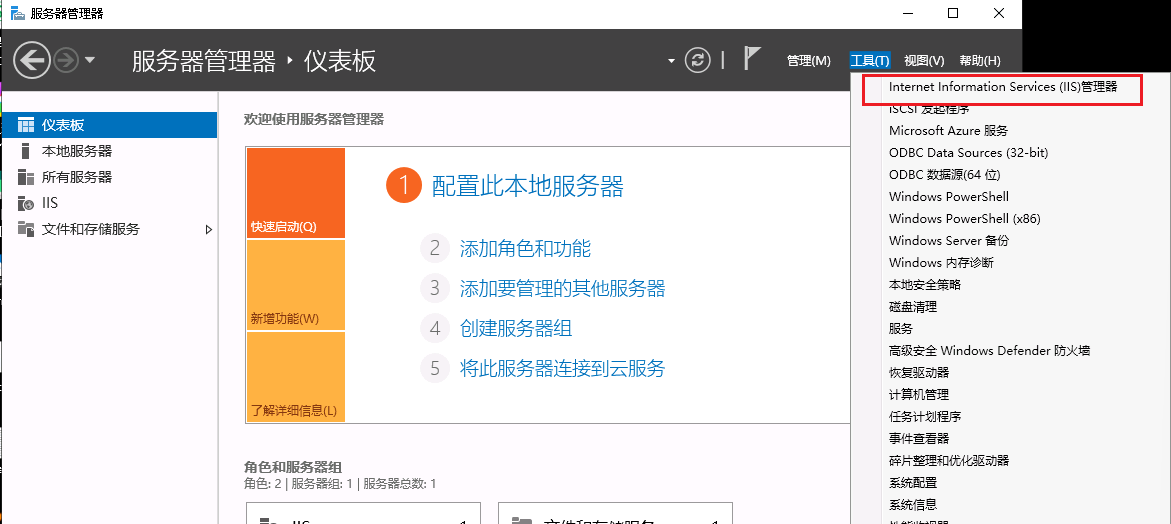Launch Windows PowerShell menu entry
The image size is (1171, 524).
coord(948,196)
